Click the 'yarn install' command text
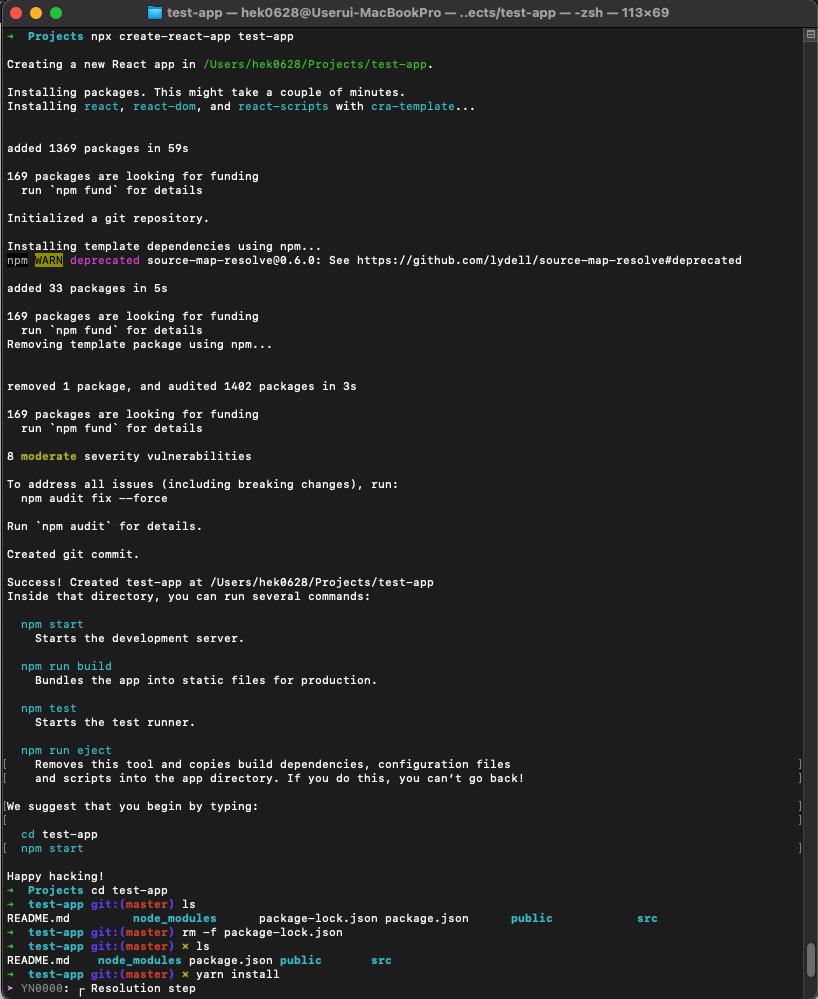The image size is (818, 999). 238,975
